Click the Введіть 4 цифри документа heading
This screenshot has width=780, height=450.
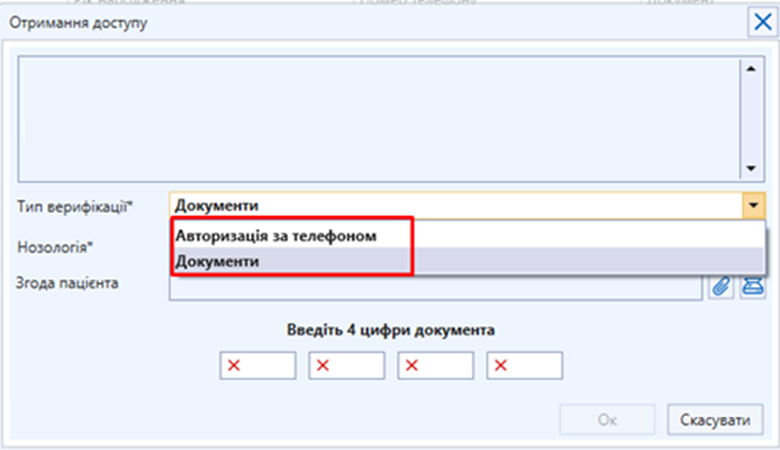pyautogui.click(x=390, y=329)
